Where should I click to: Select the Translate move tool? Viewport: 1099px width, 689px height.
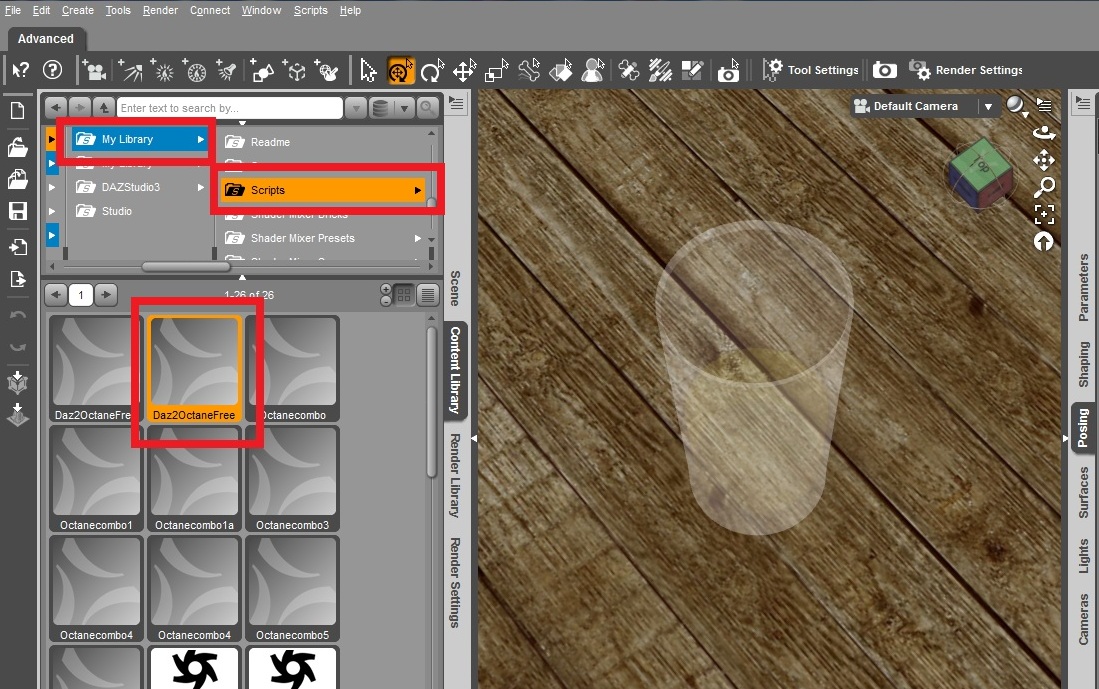[x=464, y=70]
